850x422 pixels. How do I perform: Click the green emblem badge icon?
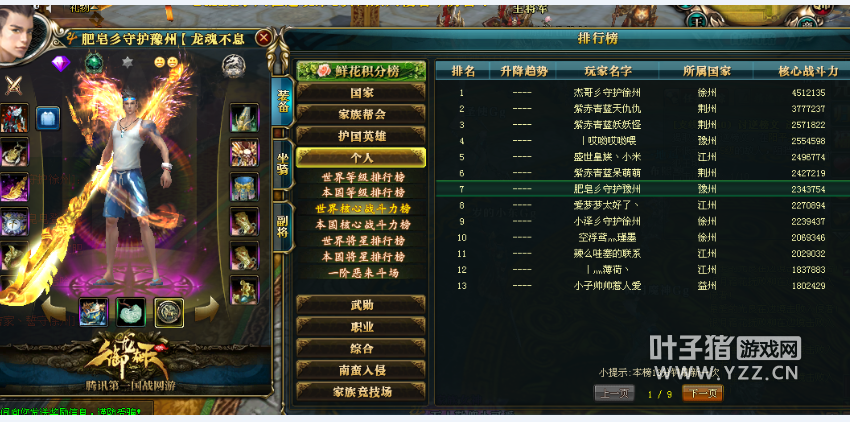(x=94, y=63)
